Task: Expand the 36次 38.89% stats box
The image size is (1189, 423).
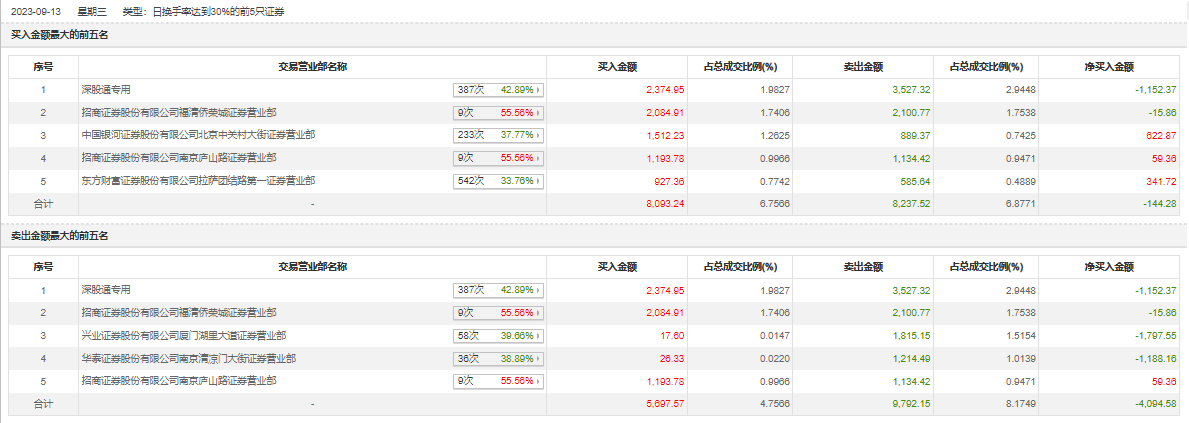Action: [x=497, y=358]
